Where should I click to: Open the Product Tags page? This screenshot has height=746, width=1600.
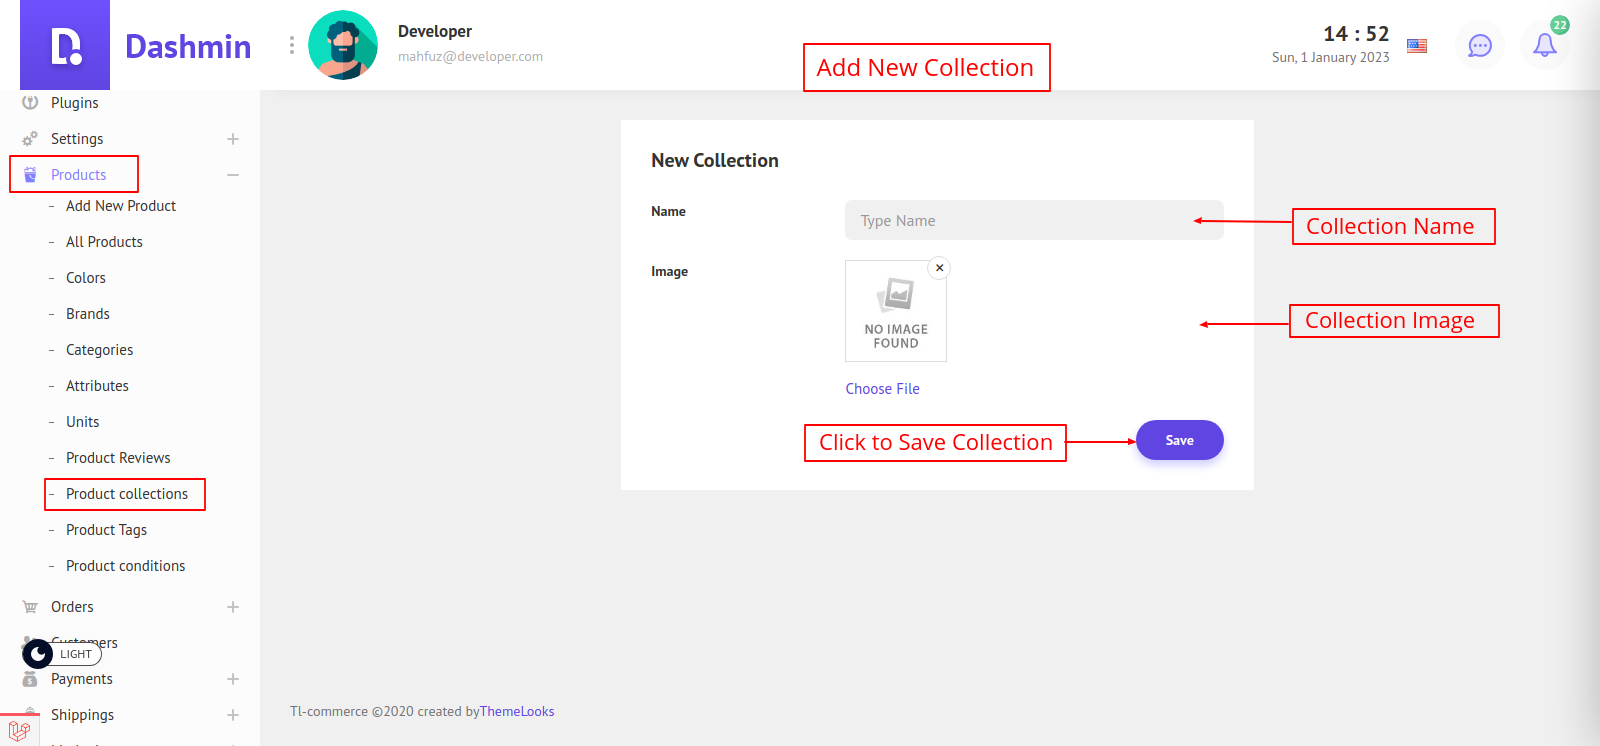point(106,530)
